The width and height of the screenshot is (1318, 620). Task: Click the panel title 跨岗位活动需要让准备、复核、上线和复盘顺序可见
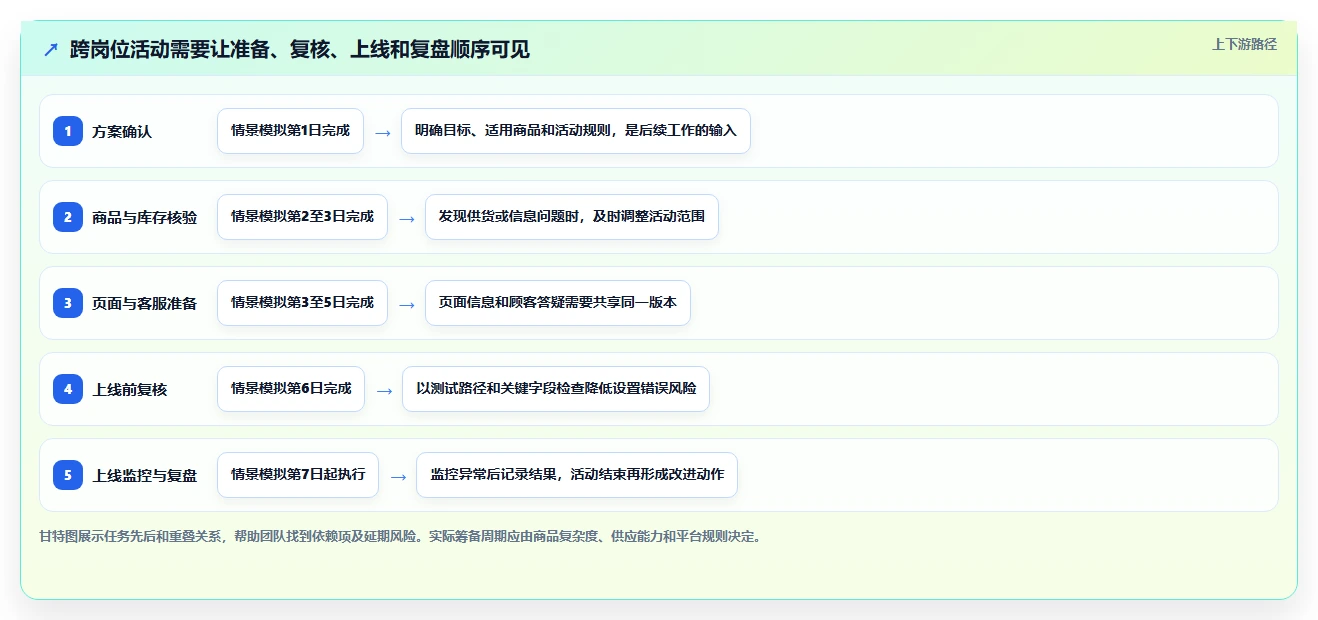click(300, 49)
